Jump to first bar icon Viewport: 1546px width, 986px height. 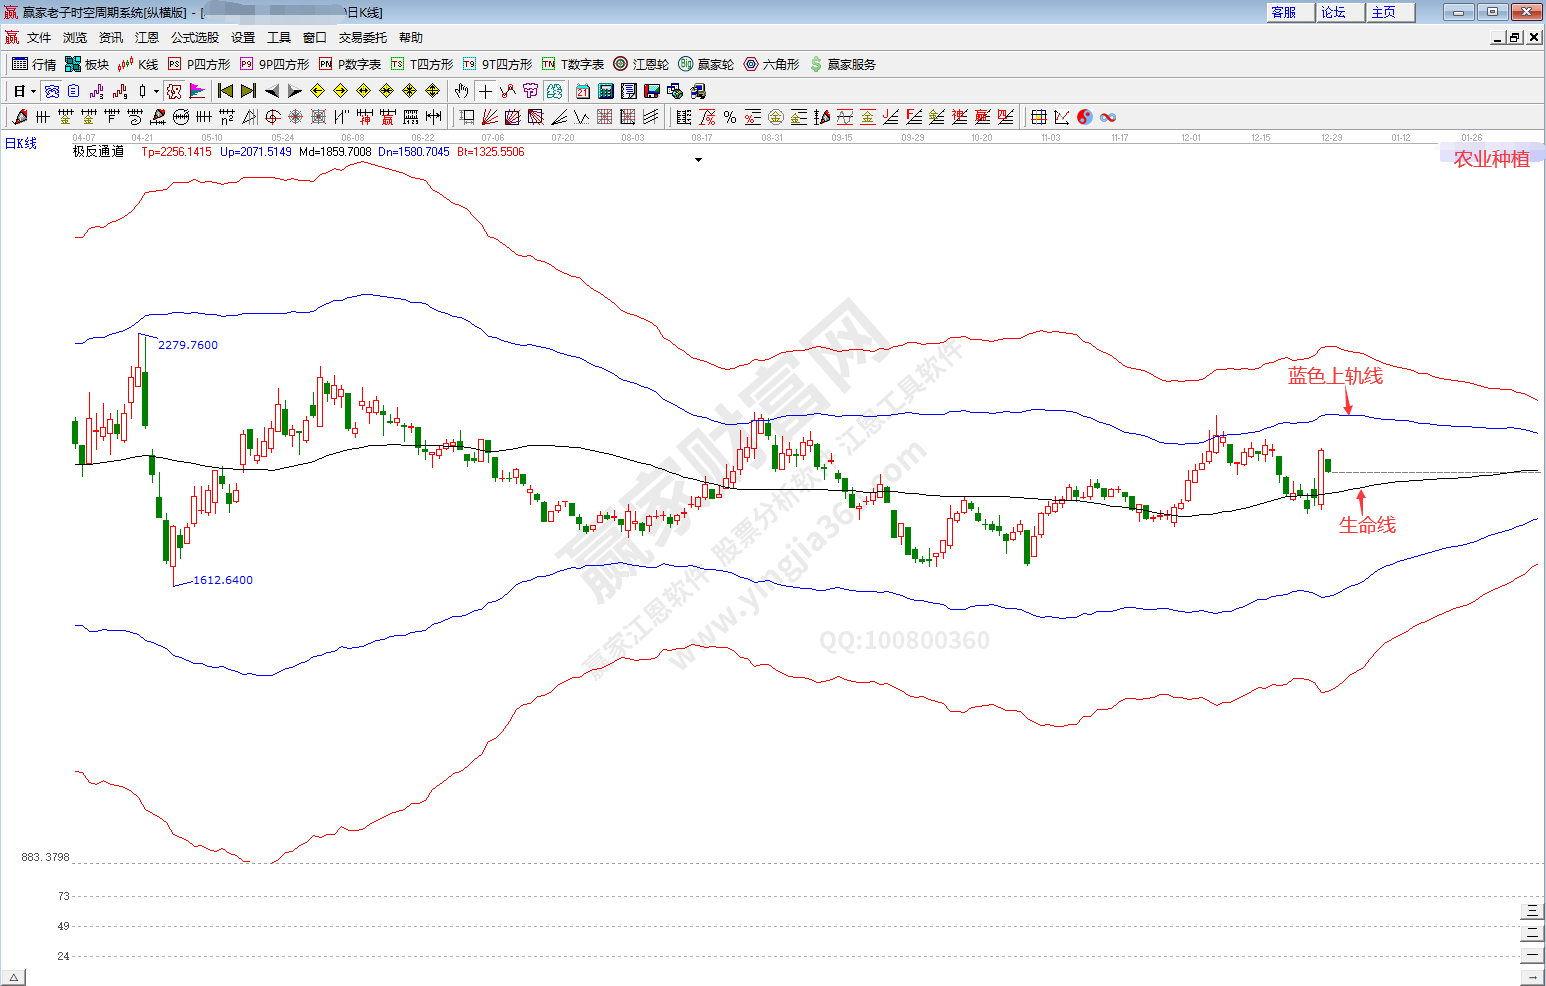pos(225,91)
